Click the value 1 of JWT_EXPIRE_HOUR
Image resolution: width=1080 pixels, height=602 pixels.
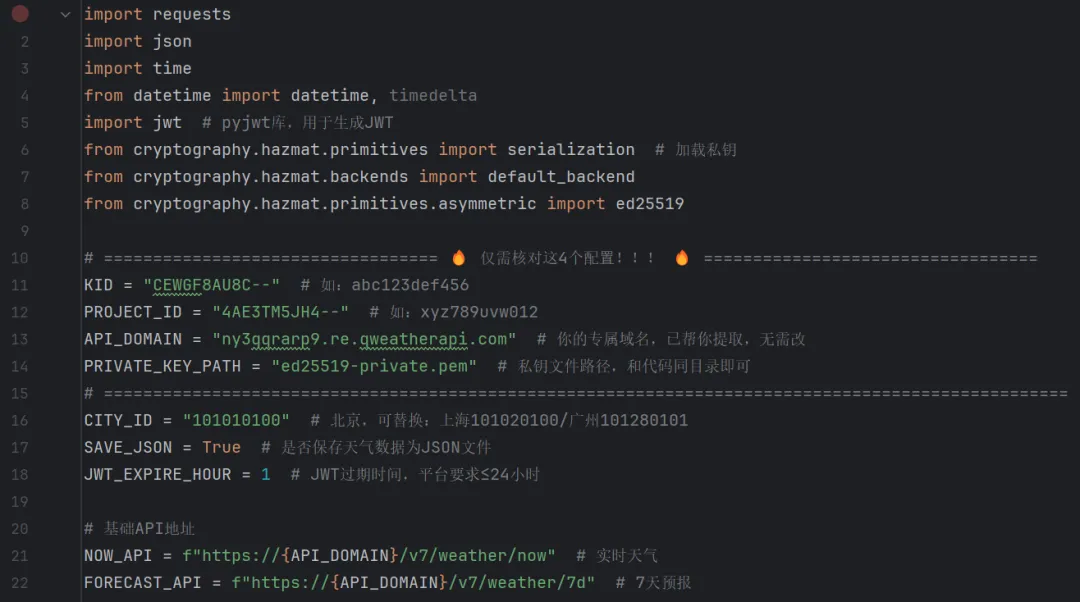[x=266, y=474]
